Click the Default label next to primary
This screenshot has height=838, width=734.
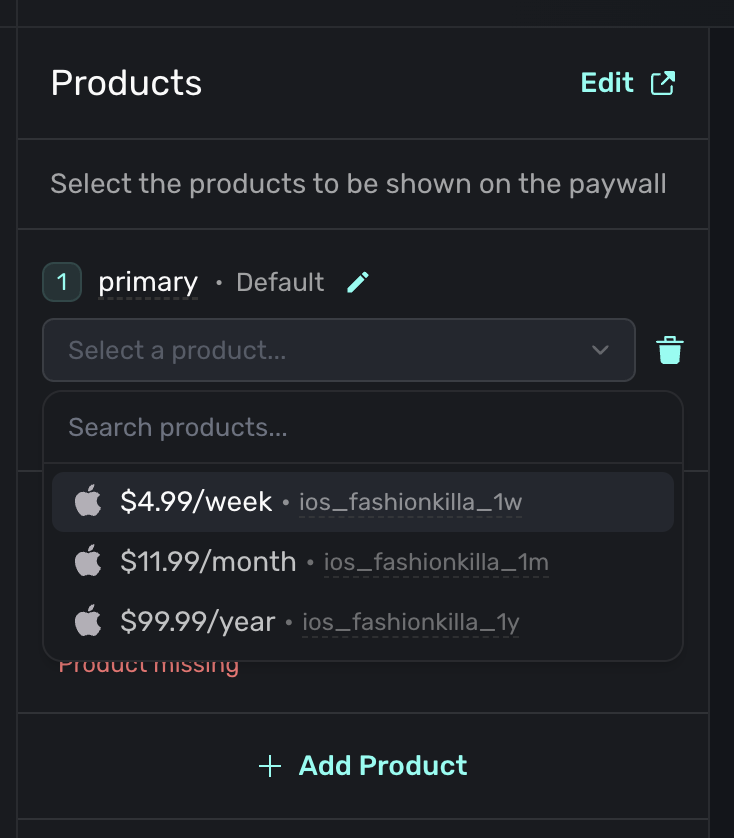click(x=279, y=282)
